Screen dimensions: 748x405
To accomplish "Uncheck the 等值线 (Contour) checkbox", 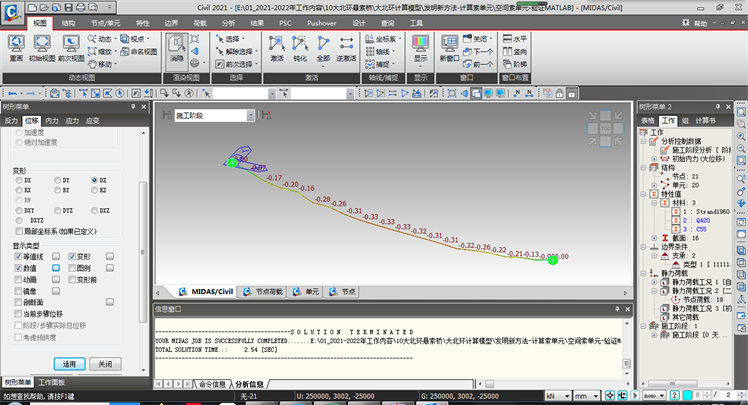I will 18,258.
